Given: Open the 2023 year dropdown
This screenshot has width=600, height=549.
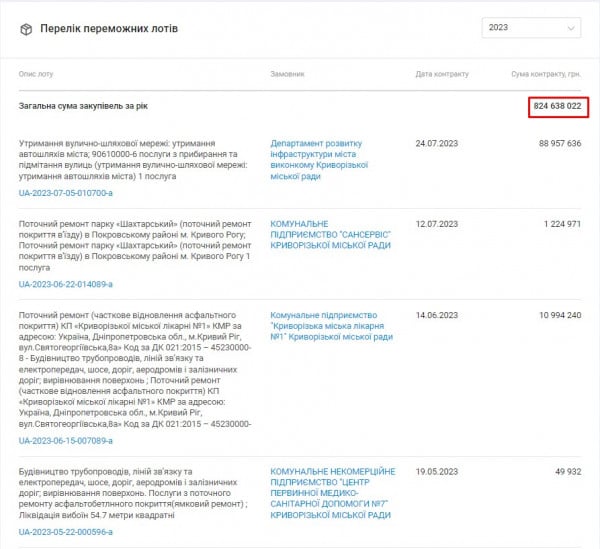Looking at the screenshot, I should (x=531, y=28).
